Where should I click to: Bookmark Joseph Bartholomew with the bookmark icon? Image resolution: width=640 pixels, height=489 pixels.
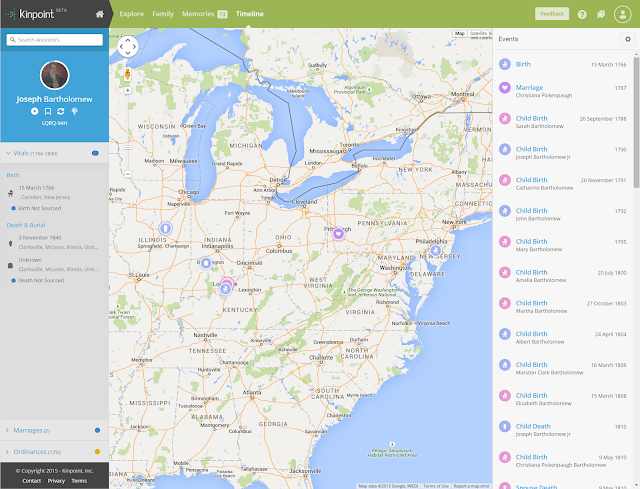click(x=48, y=111)
